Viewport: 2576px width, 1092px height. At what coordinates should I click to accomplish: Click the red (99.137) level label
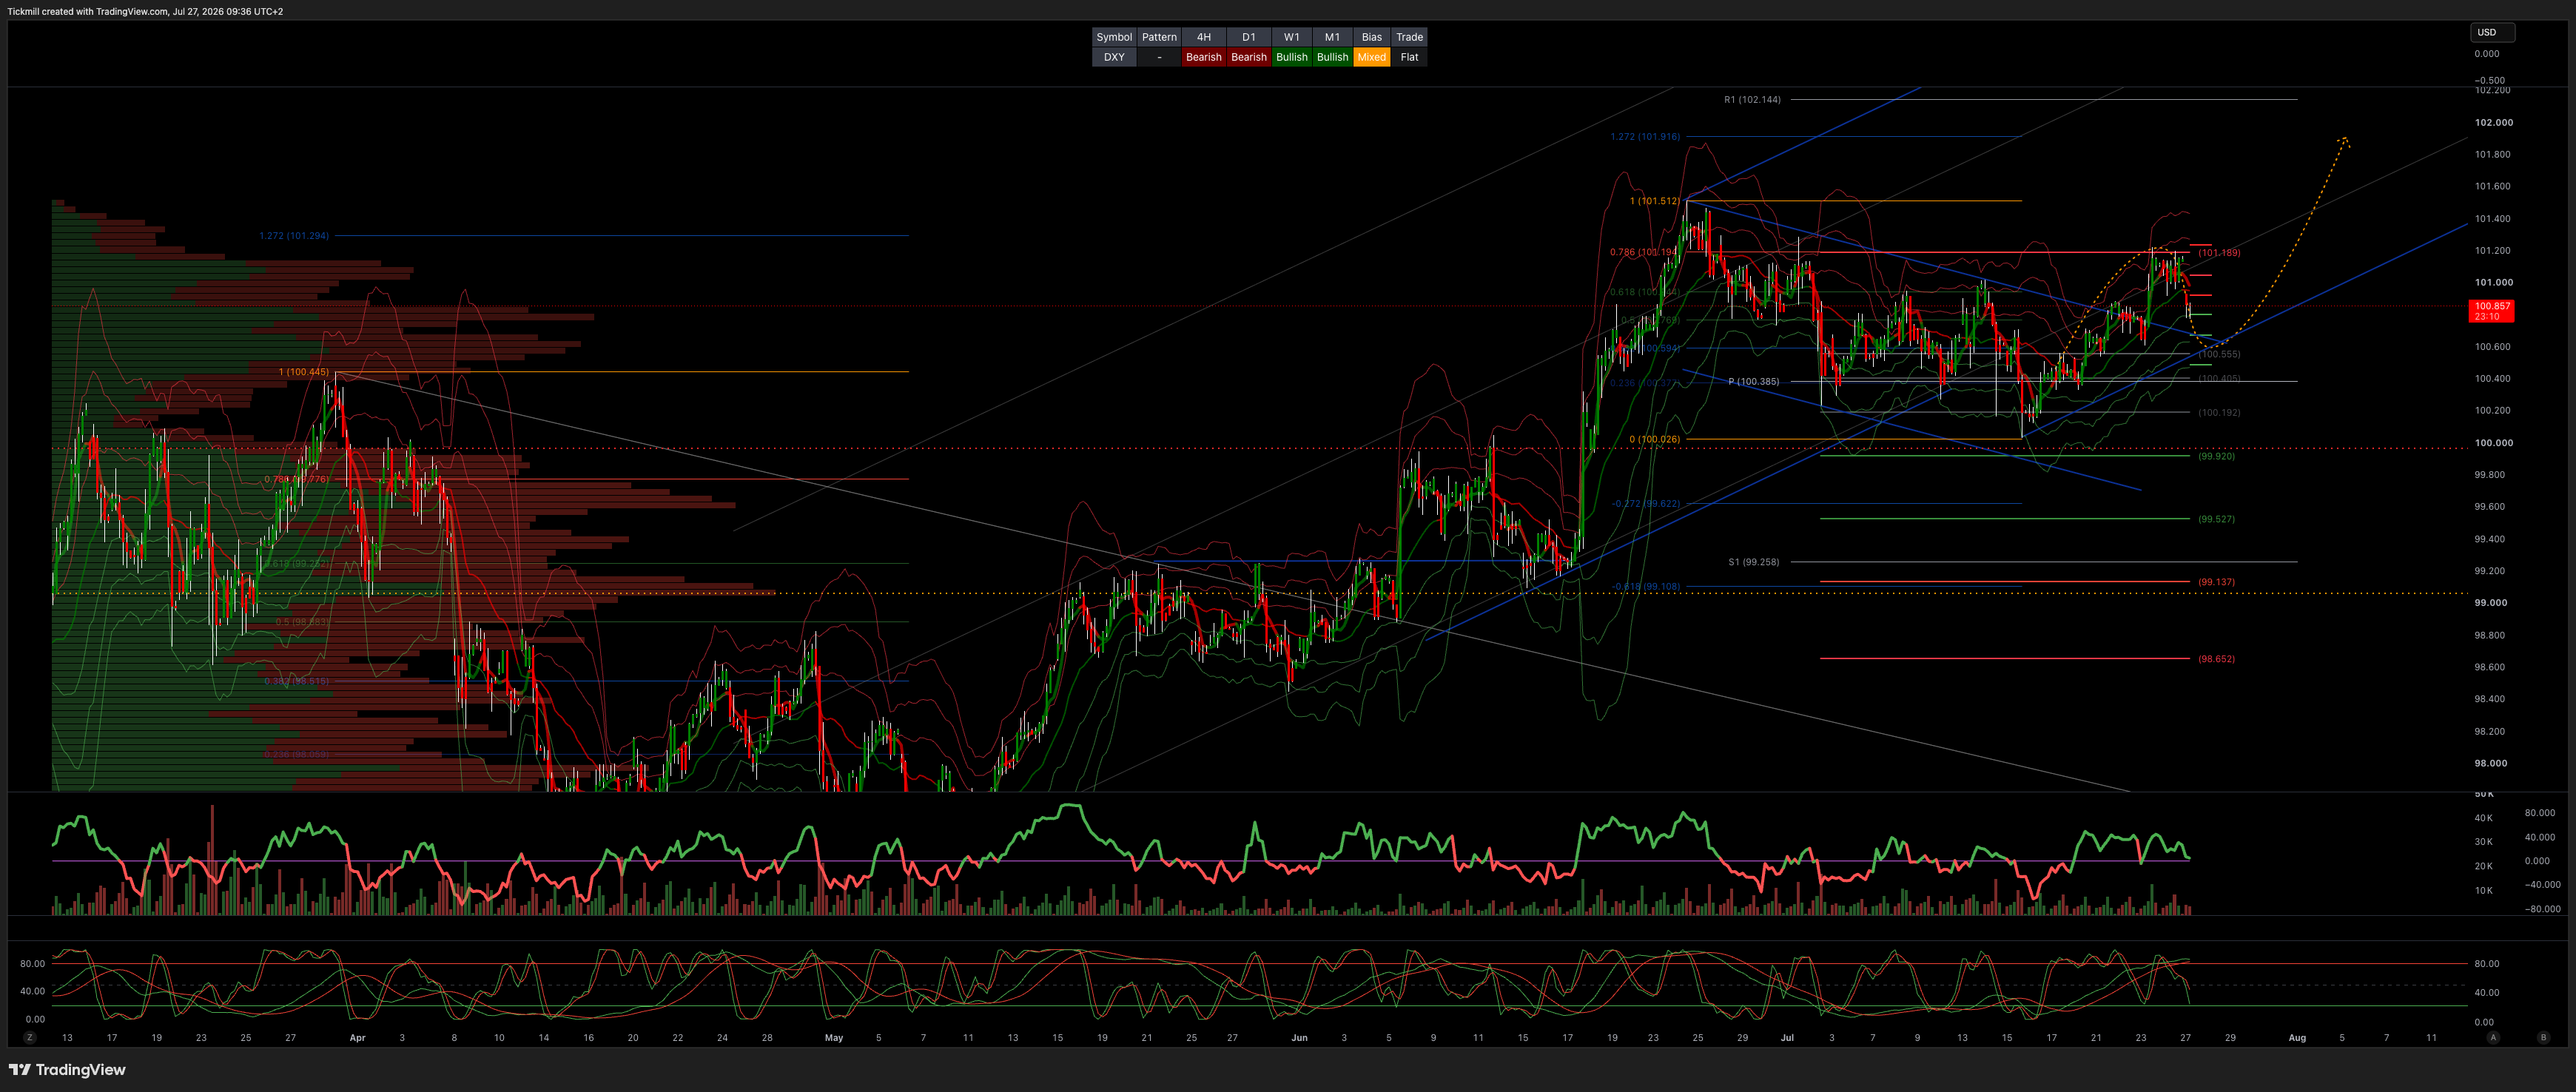[2216, 582]
